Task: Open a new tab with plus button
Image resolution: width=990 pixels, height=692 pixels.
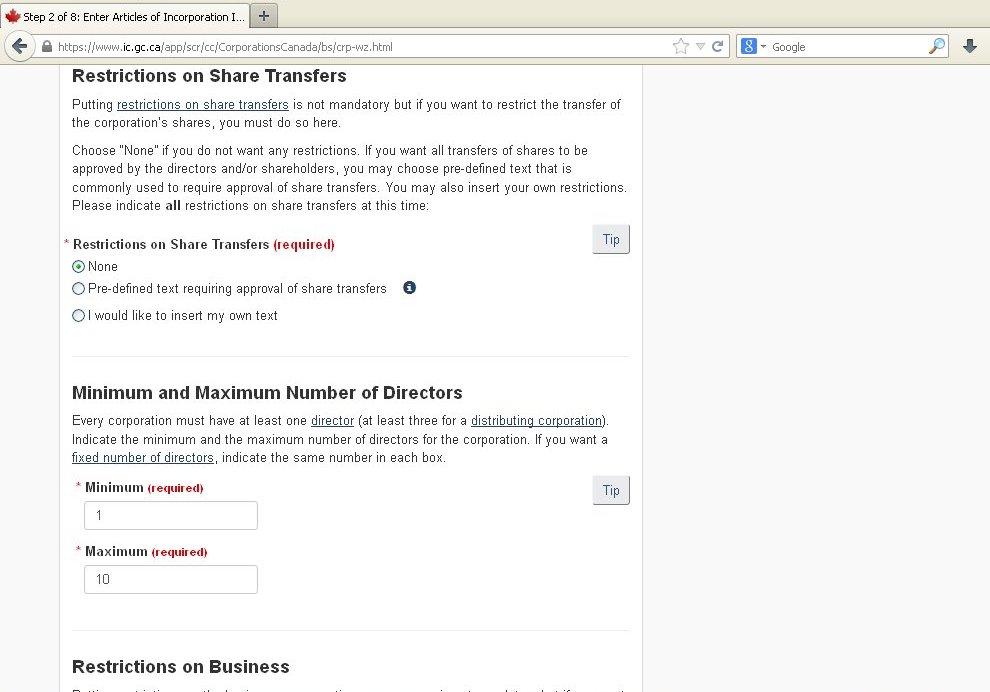Action: pyautogui.click(x=263, y=16)
